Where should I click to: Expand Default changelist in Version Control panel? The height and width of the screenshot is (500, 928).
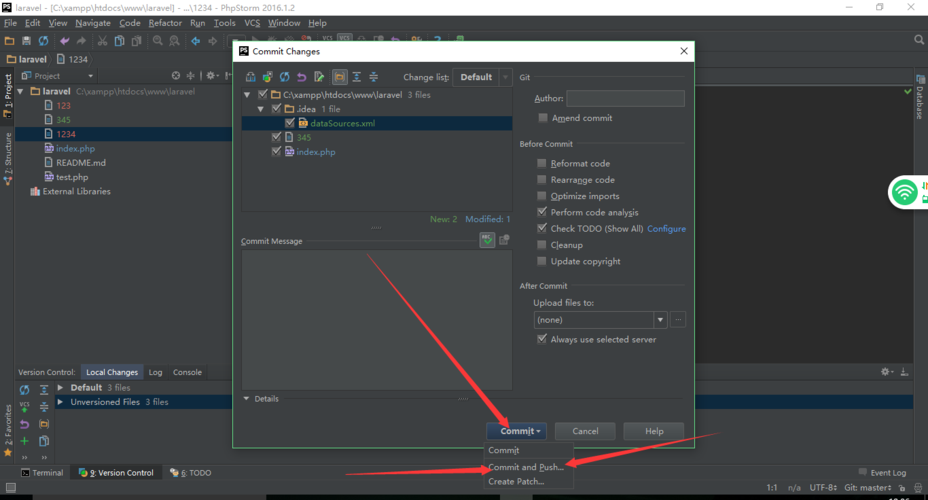(x=60, y=388)
